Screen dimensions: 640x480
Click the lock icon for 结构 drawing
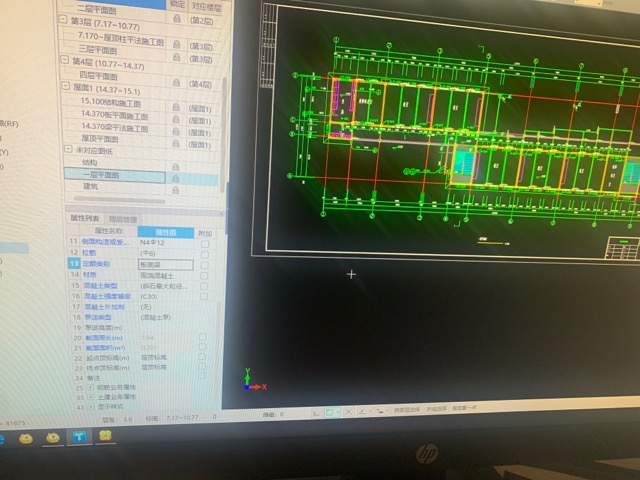[176, 167]
